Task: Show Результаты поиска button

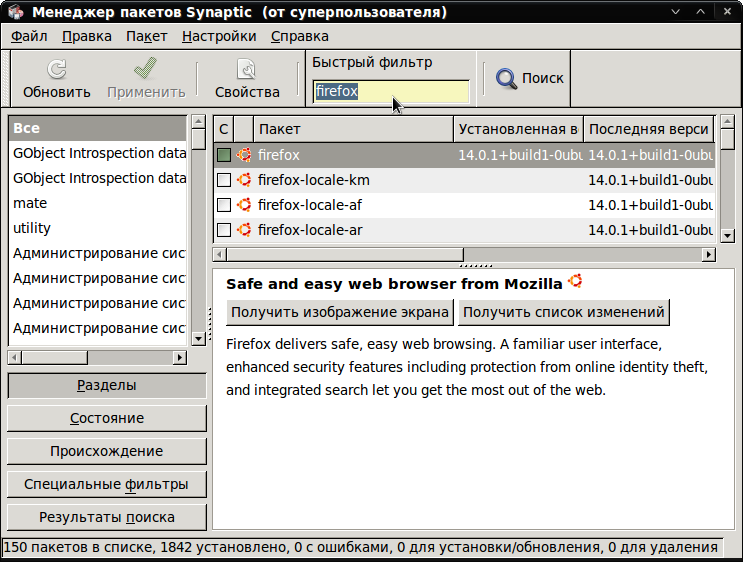Action: [x=107, y=517]
